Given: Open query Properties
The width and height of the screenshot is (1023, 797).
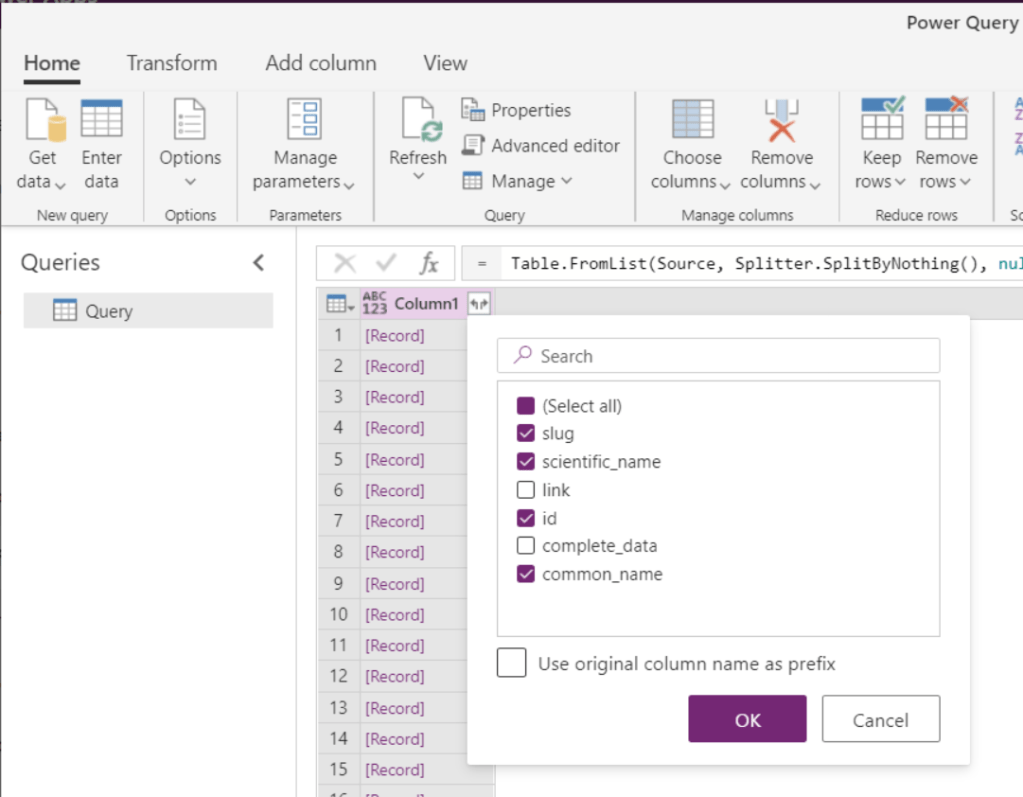Looking at the screenshot, I should click(x=516, y=110).
